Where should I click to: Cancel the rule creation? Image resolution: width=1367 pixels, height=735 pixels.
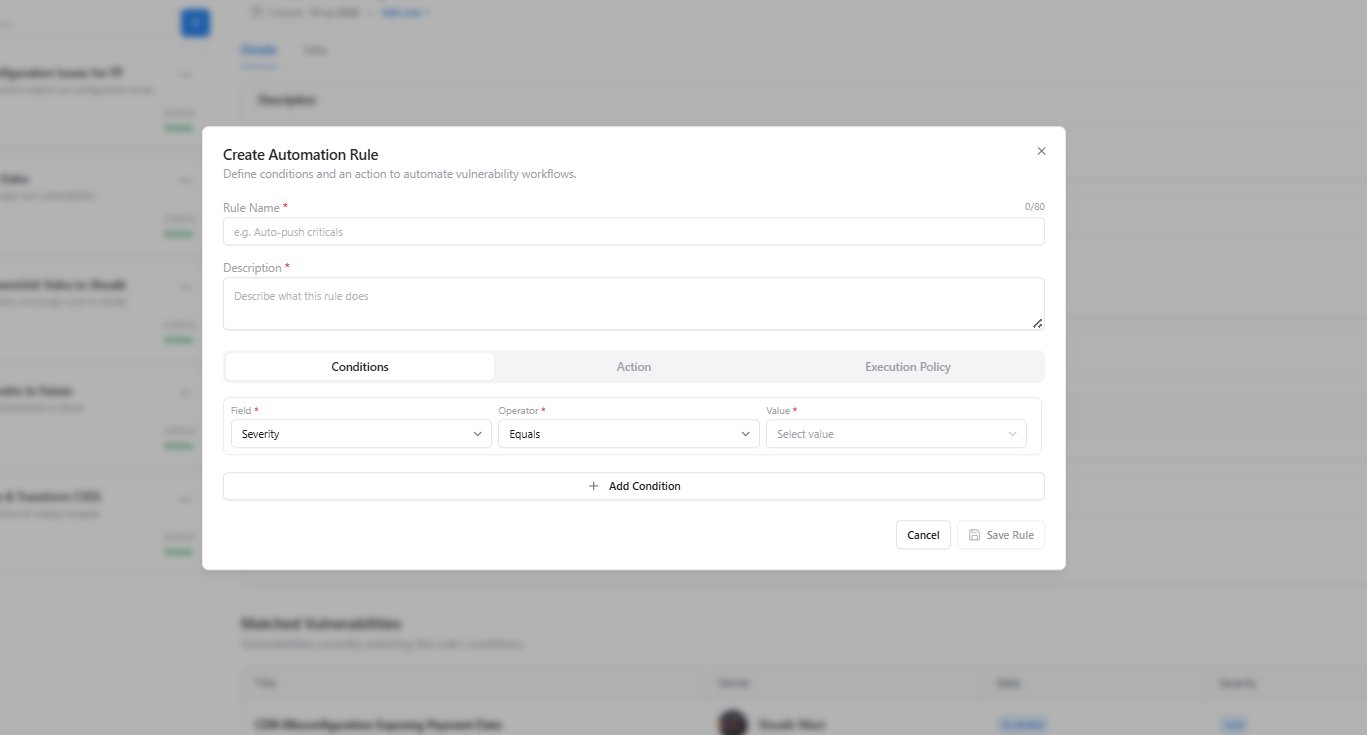[922, 535]
